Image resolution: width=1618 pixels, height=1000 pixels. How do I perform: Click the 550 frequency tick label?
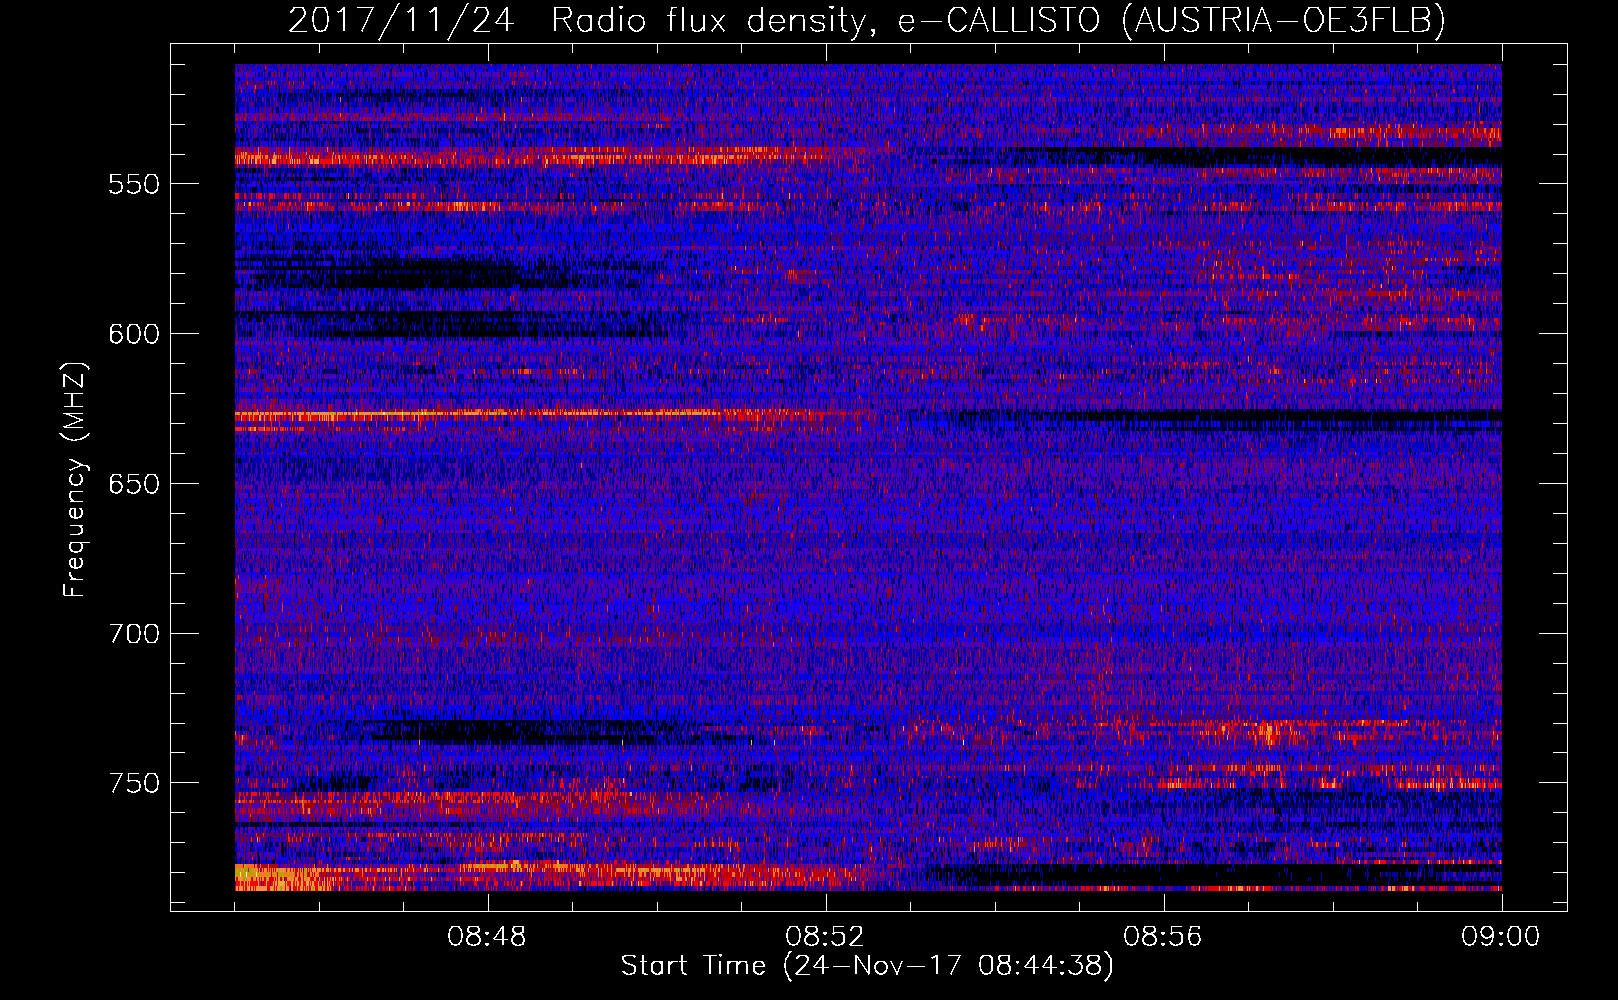tap(134, 185)
